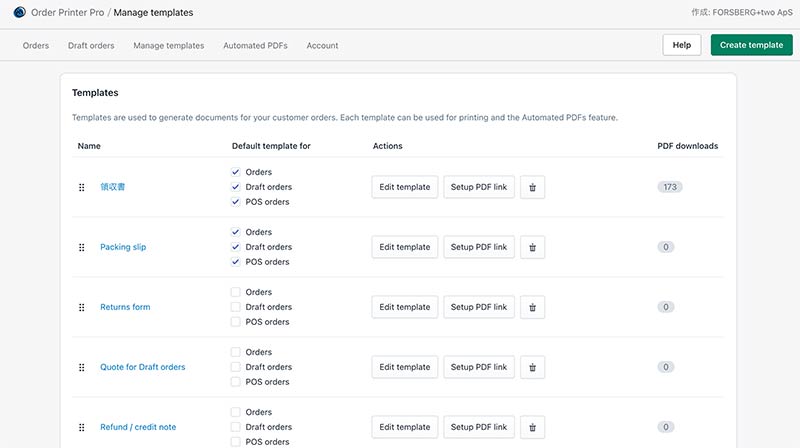
Task: Enable Draft orders for Returns form
Action: pos(236,307)
